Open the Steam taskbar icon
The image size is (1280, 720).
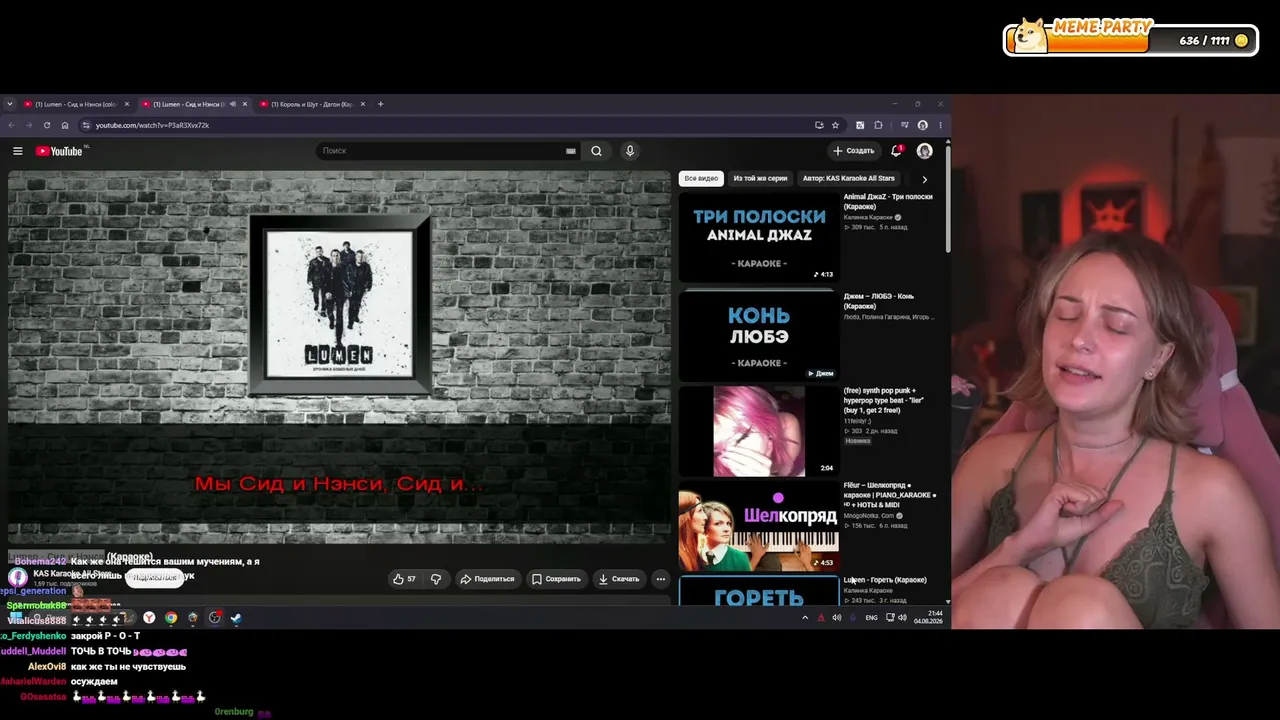click(x=236, y=618)
